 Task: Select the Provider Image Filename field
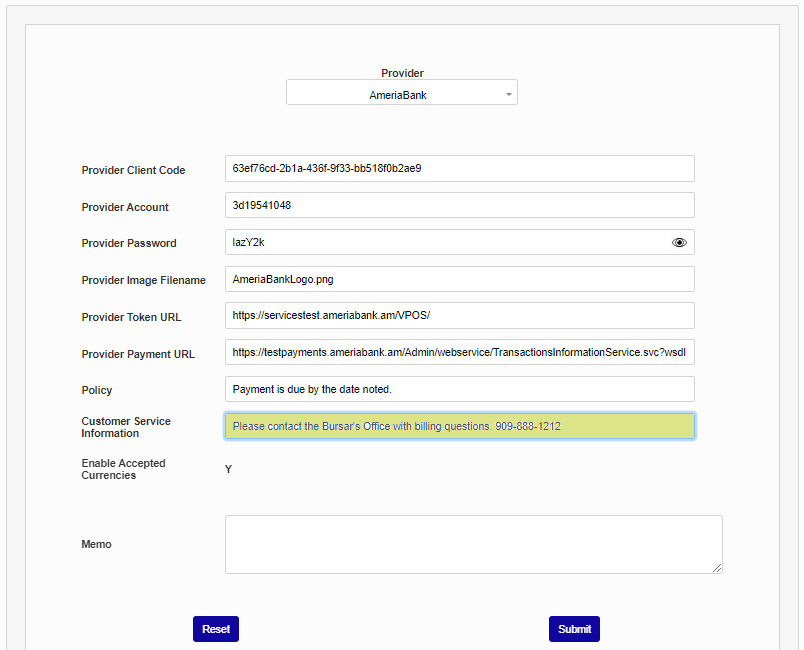tap(459, 280)
